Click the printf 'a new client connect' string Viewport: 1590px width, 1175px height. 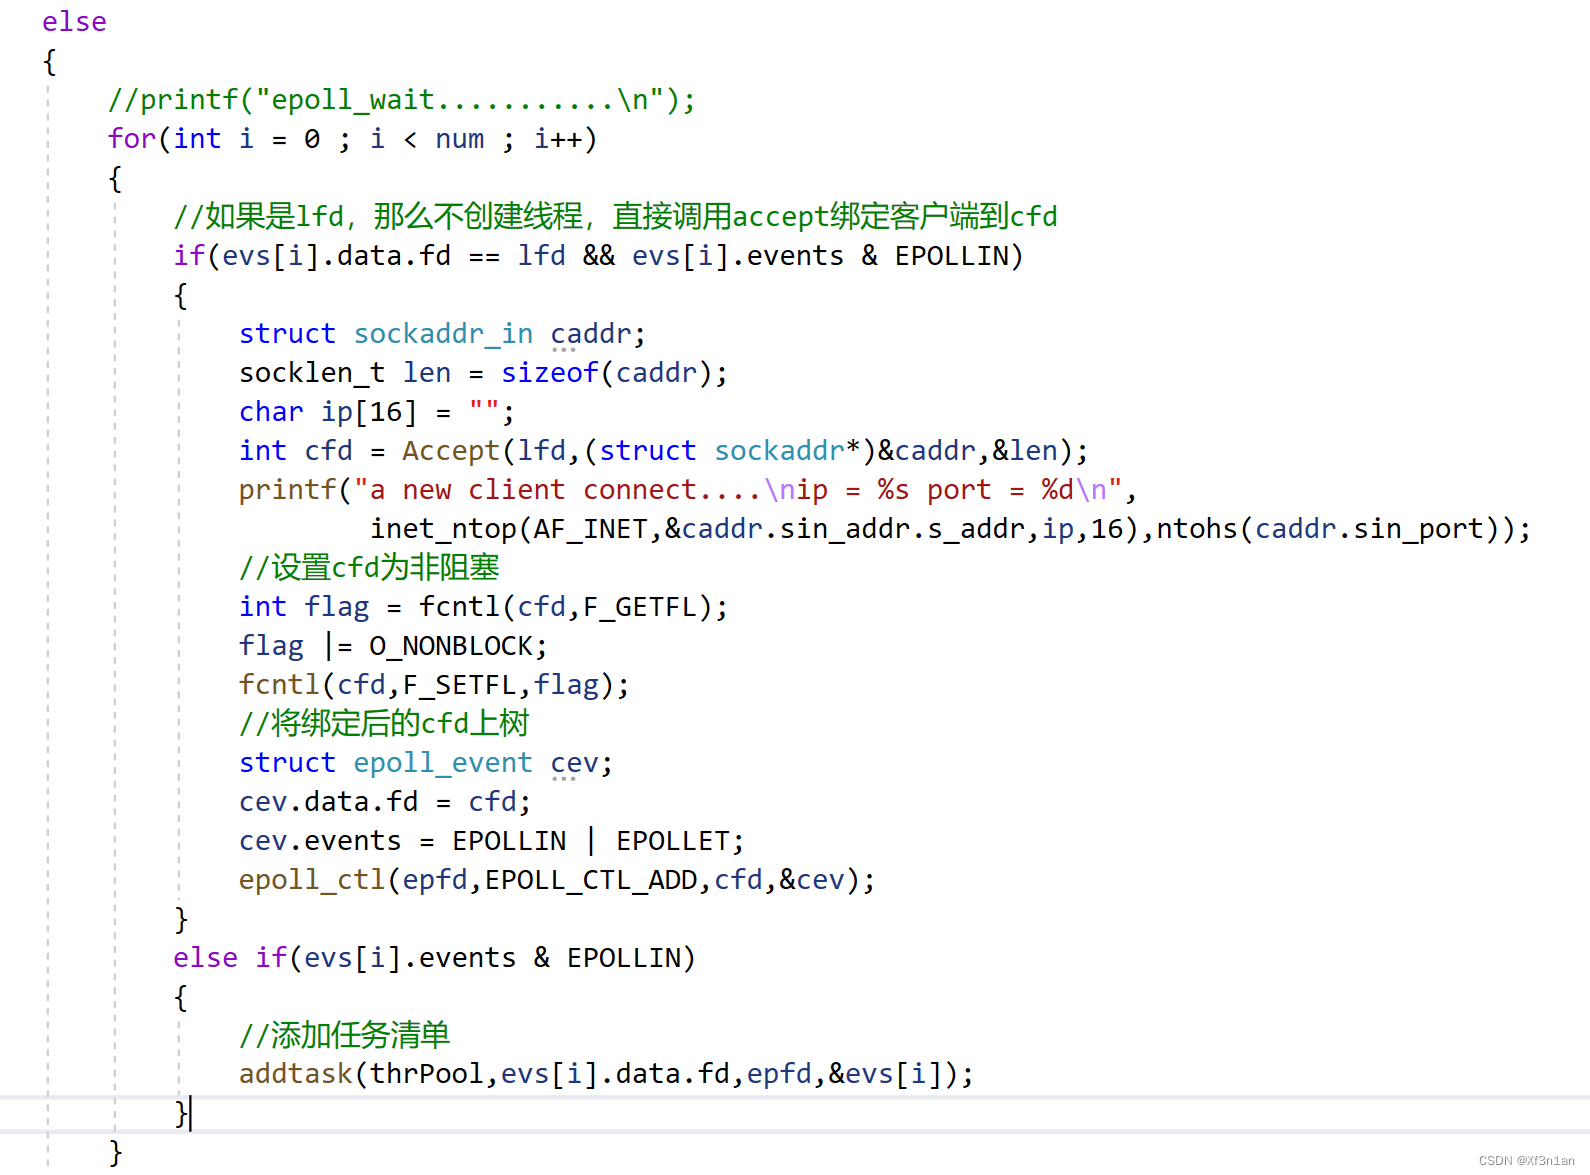pos(738,490)
